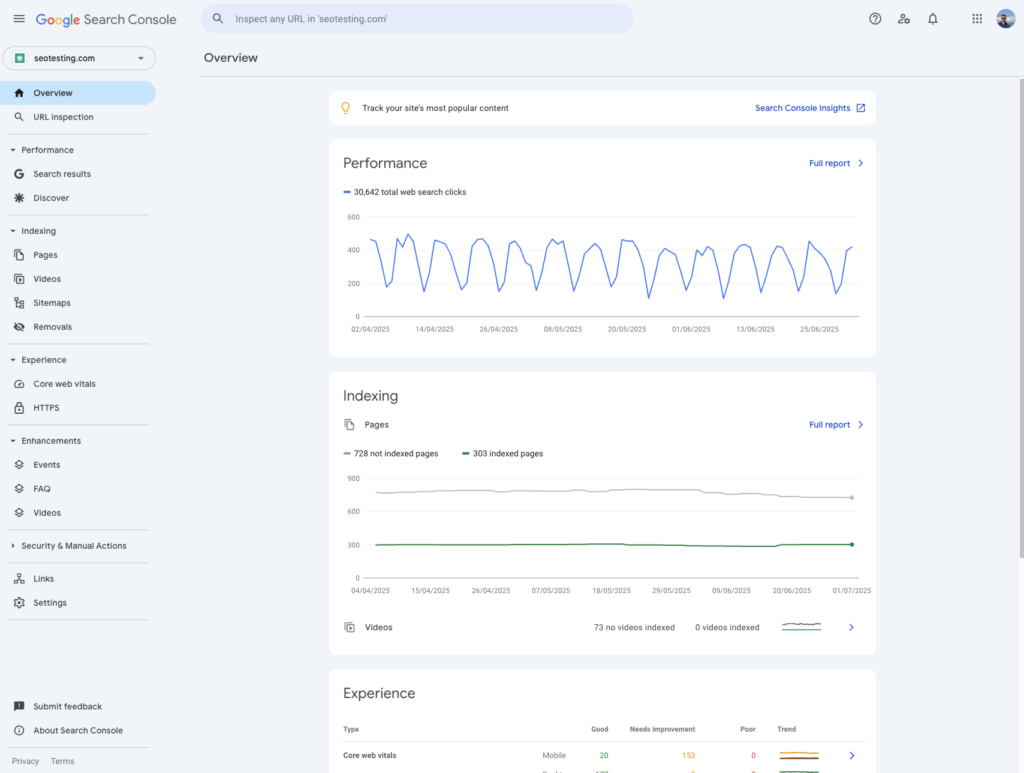
Task: Click the HTTPS lock icon in the sidebar
Action: tap(19, 408)
